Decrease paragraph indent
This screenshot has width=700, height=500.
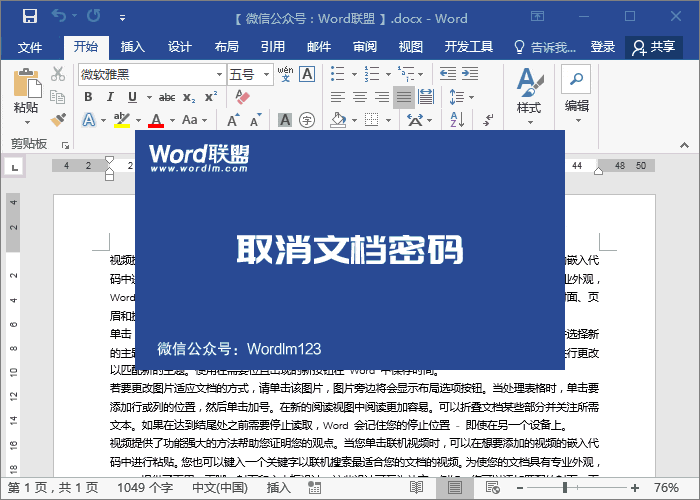(448, 74)
